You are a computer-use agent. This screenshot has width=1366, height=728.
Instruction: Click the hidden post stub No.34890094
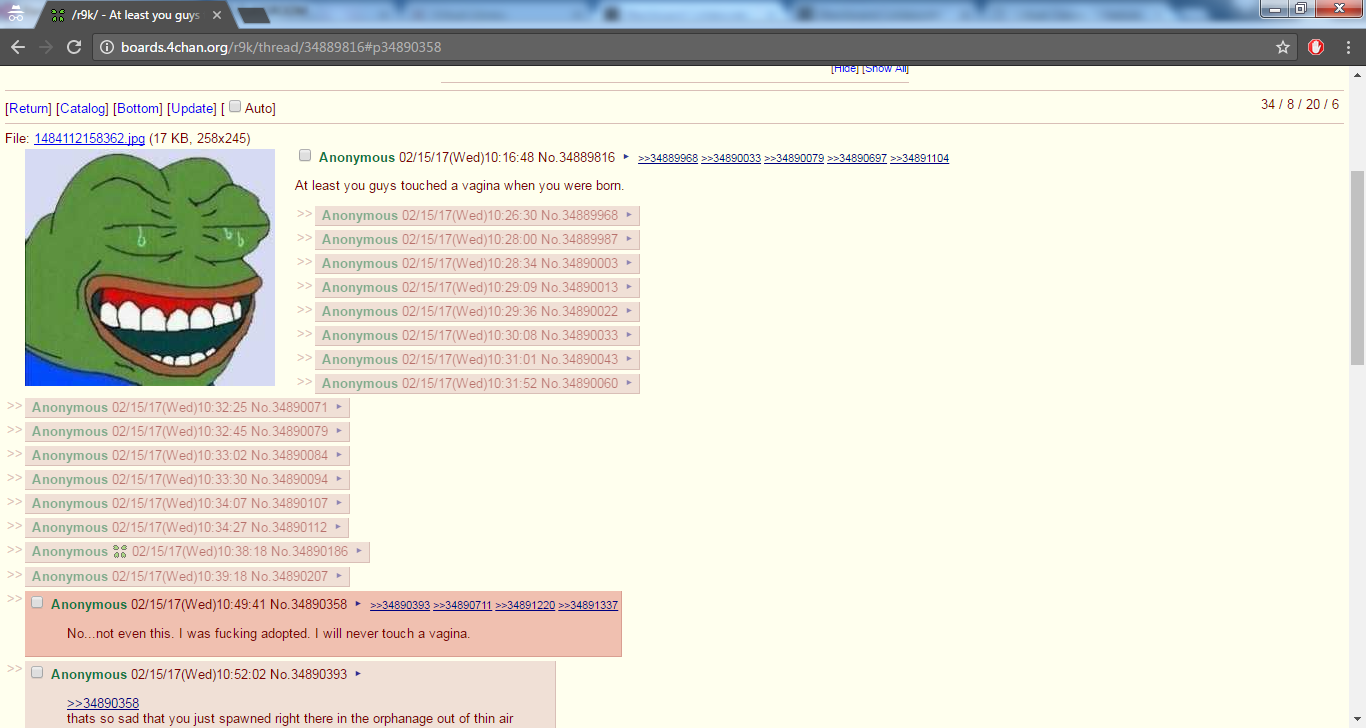pos(187,479)
